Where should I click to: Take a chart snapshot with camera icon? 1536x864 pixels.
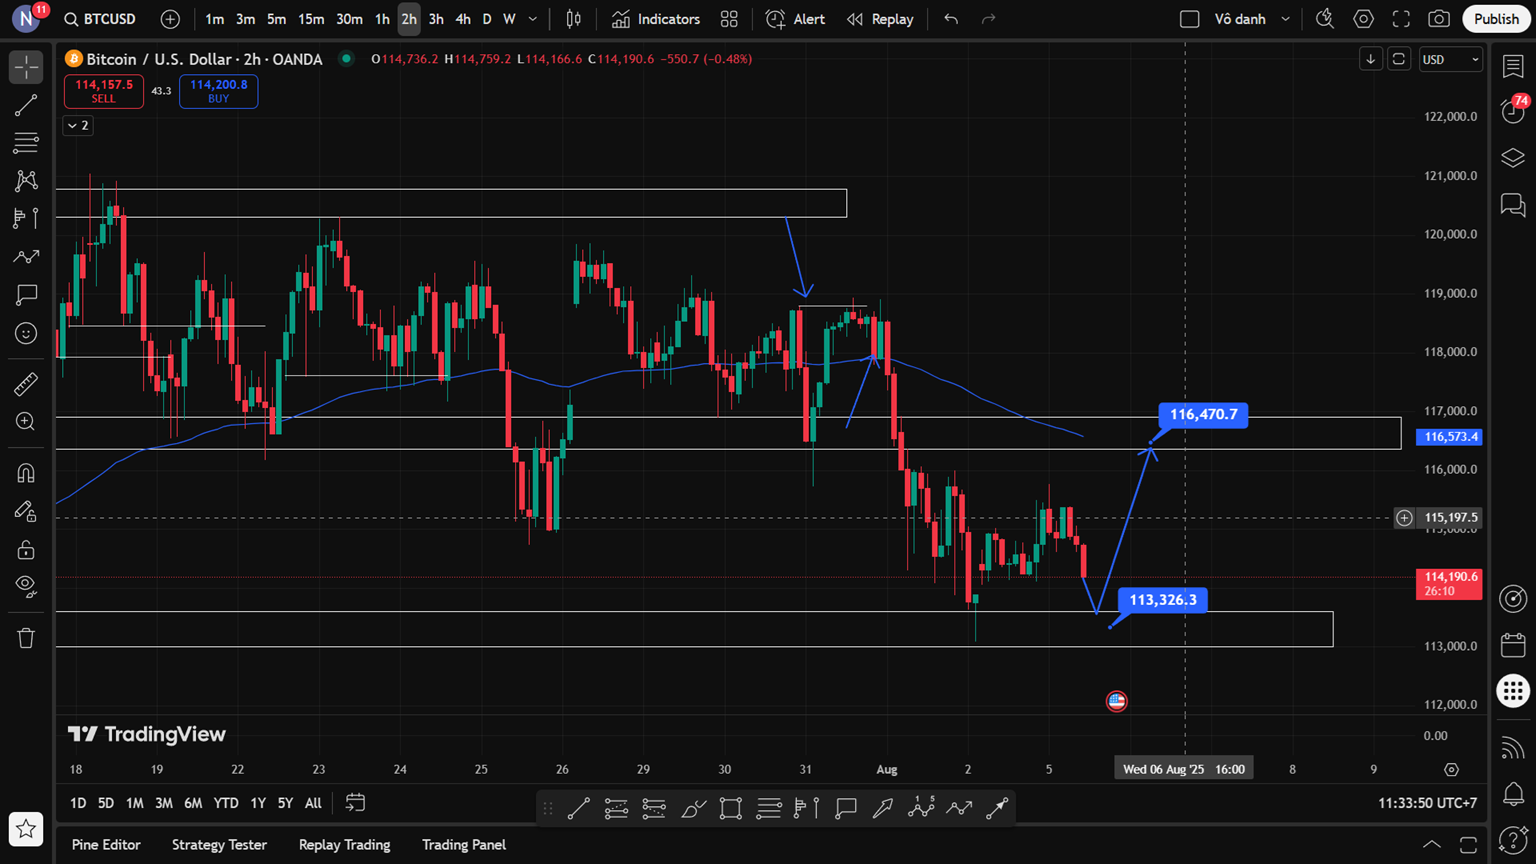[x=1439, y=19]
